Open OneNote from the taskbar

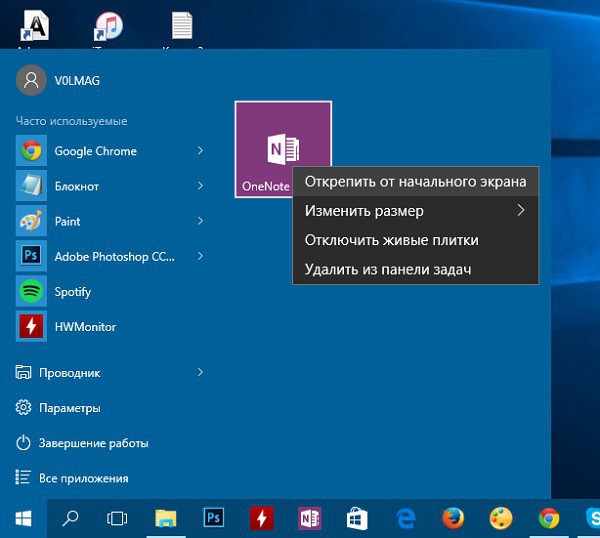click(310, 518)
